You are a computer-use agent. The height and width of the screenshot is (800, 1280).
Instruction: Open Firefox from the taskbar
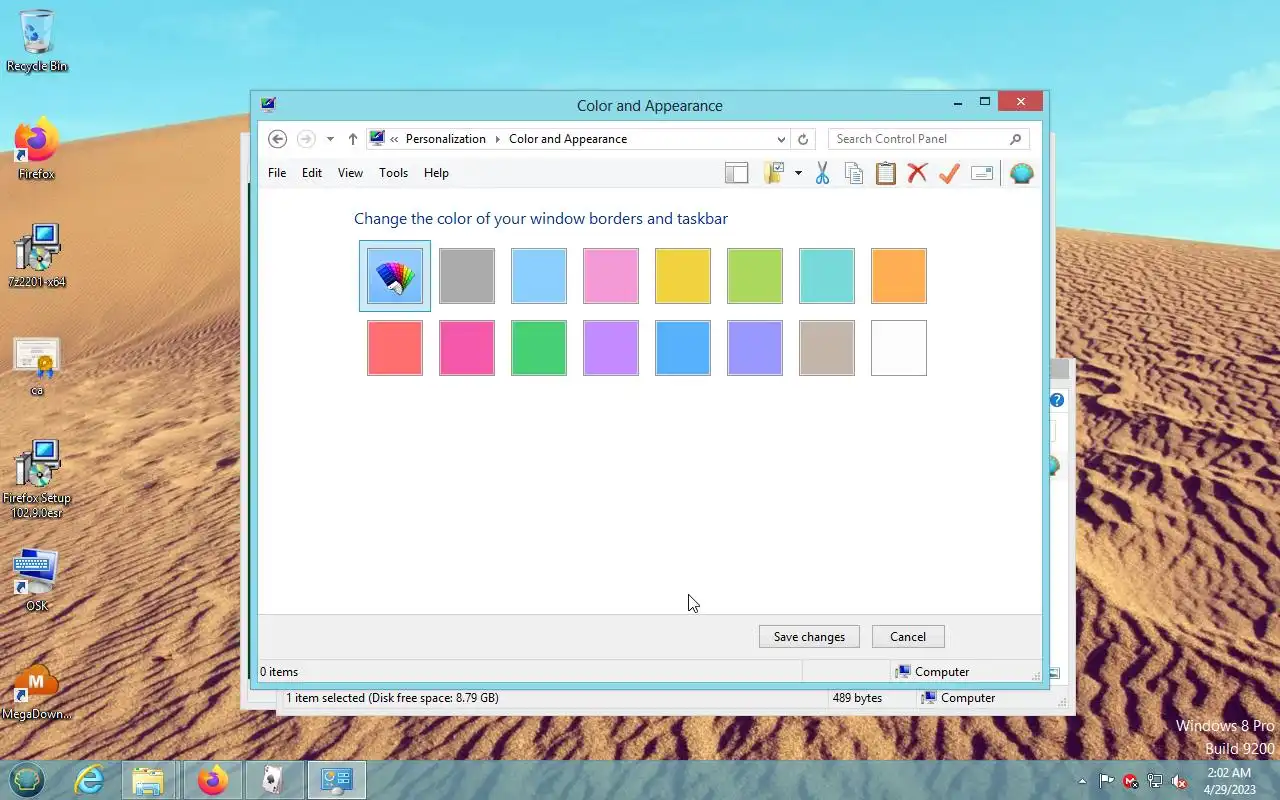point(212,780)
